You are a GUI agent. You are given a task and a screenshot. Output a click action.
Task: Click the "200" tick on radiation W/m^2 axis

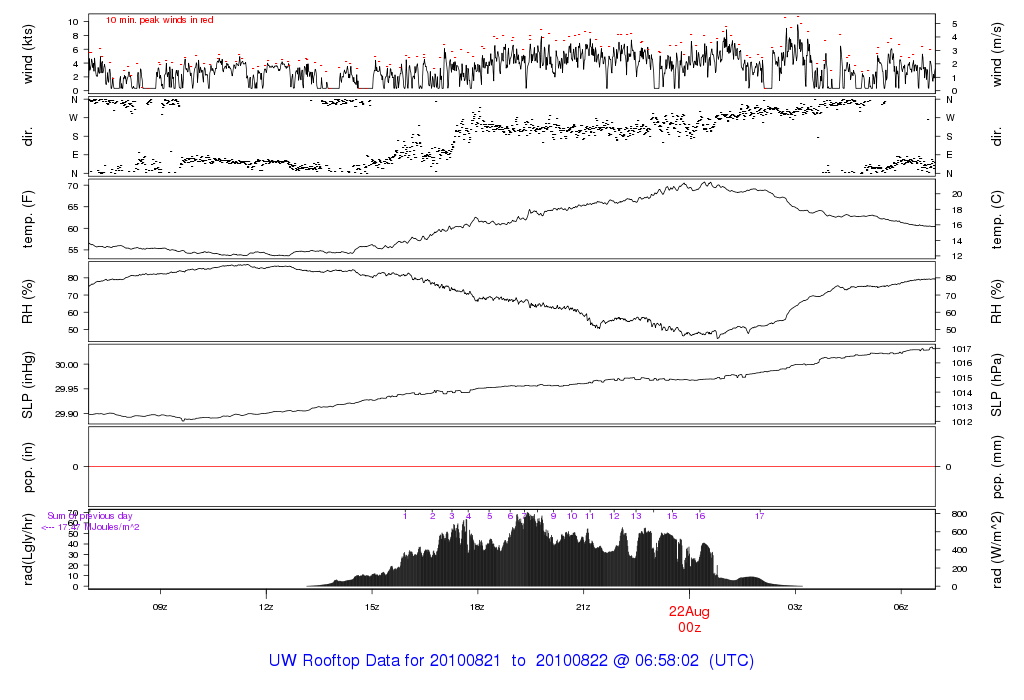tap(959, 569)
